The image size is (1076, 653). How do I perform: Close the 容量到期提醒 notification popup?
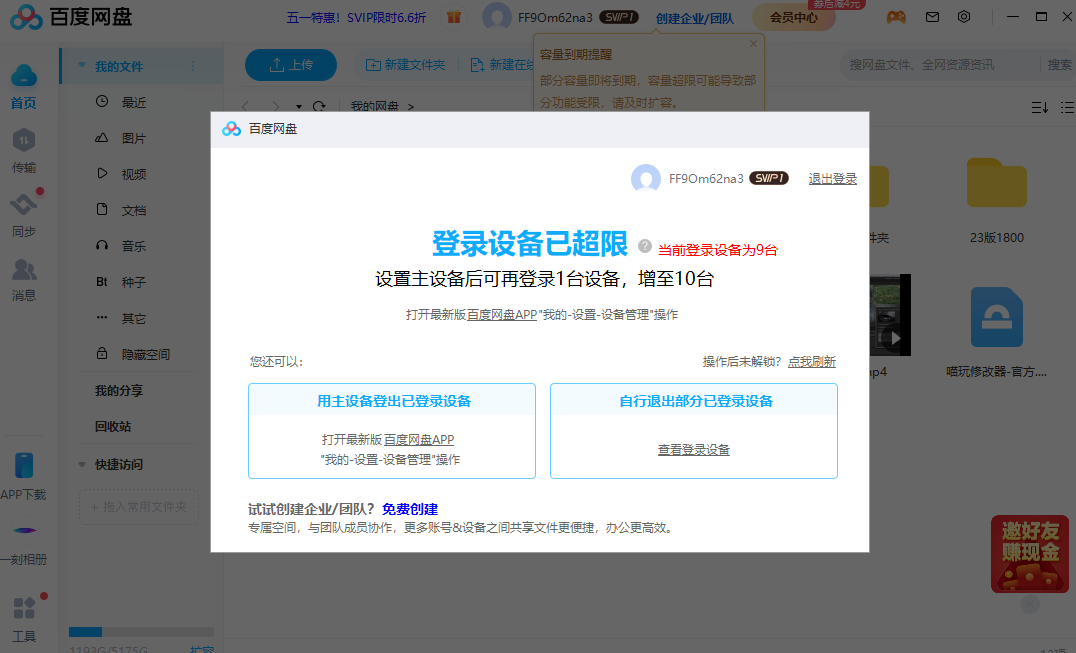tap(753, 43)
